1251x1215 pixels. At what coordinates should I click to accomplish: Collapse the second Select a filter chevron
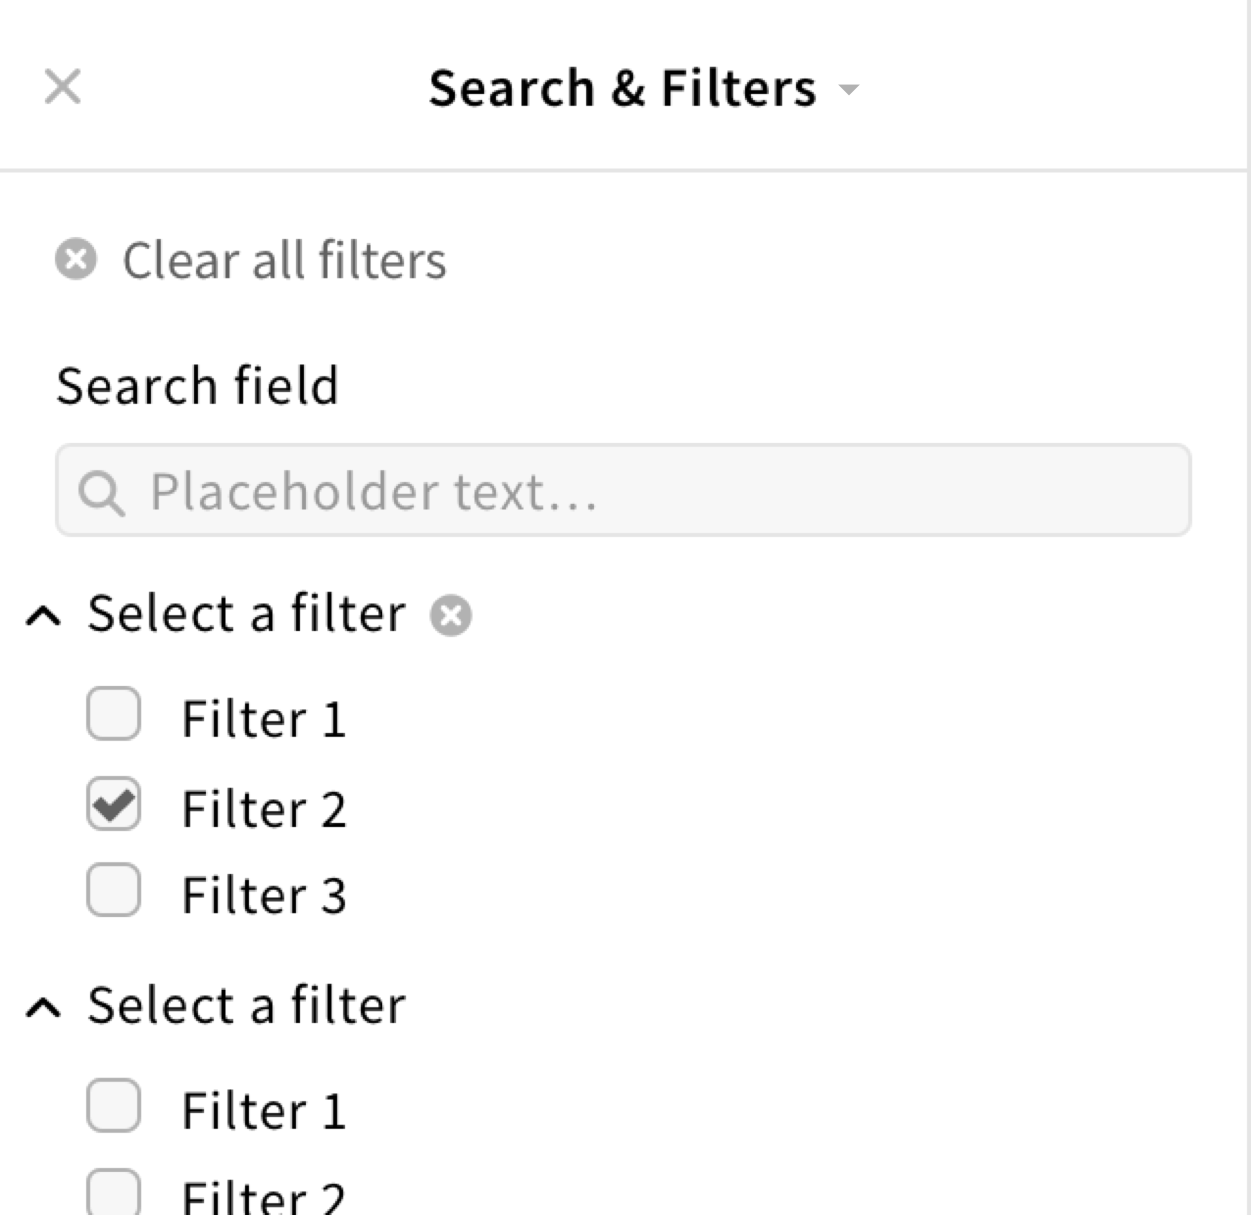[43, 1007]
